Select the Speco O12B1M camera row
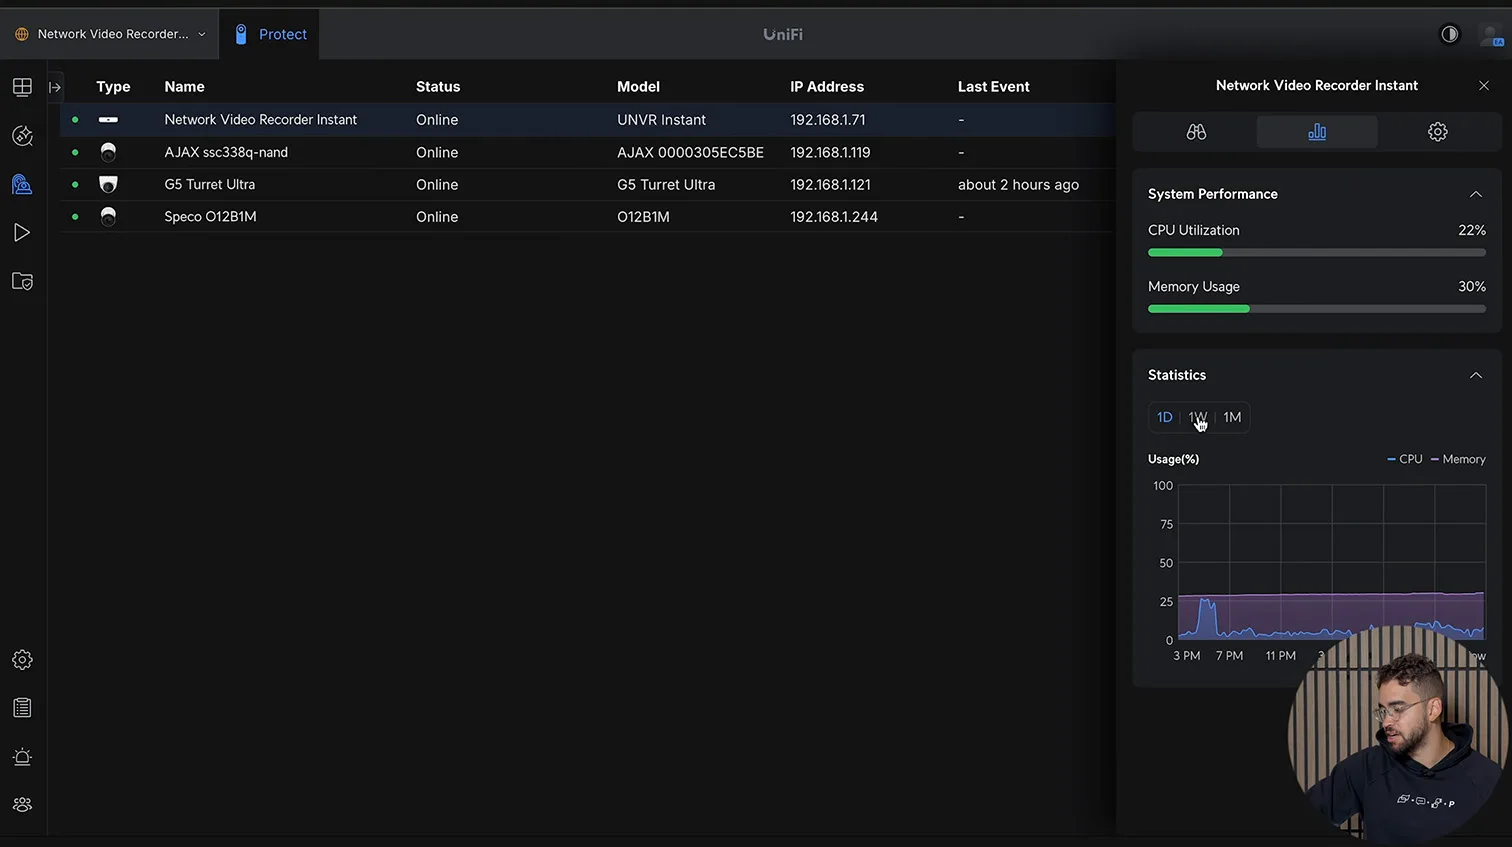 [x=210, y=217]
